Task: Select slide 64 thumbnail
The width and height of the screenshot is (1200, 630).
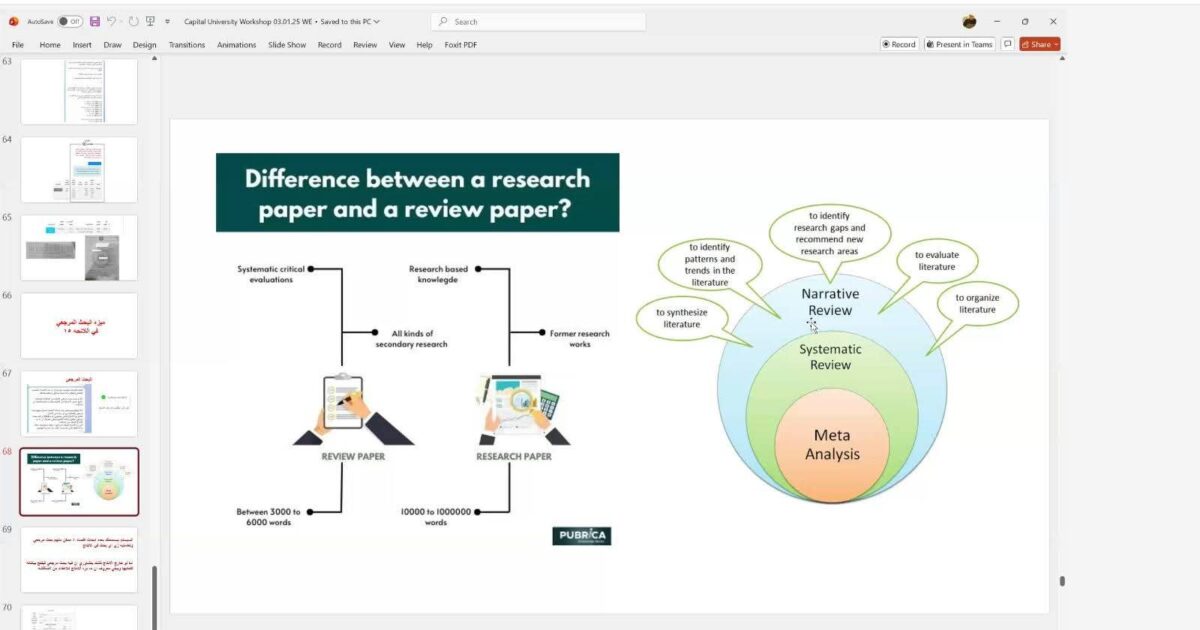Action: [x=79, y=169]
